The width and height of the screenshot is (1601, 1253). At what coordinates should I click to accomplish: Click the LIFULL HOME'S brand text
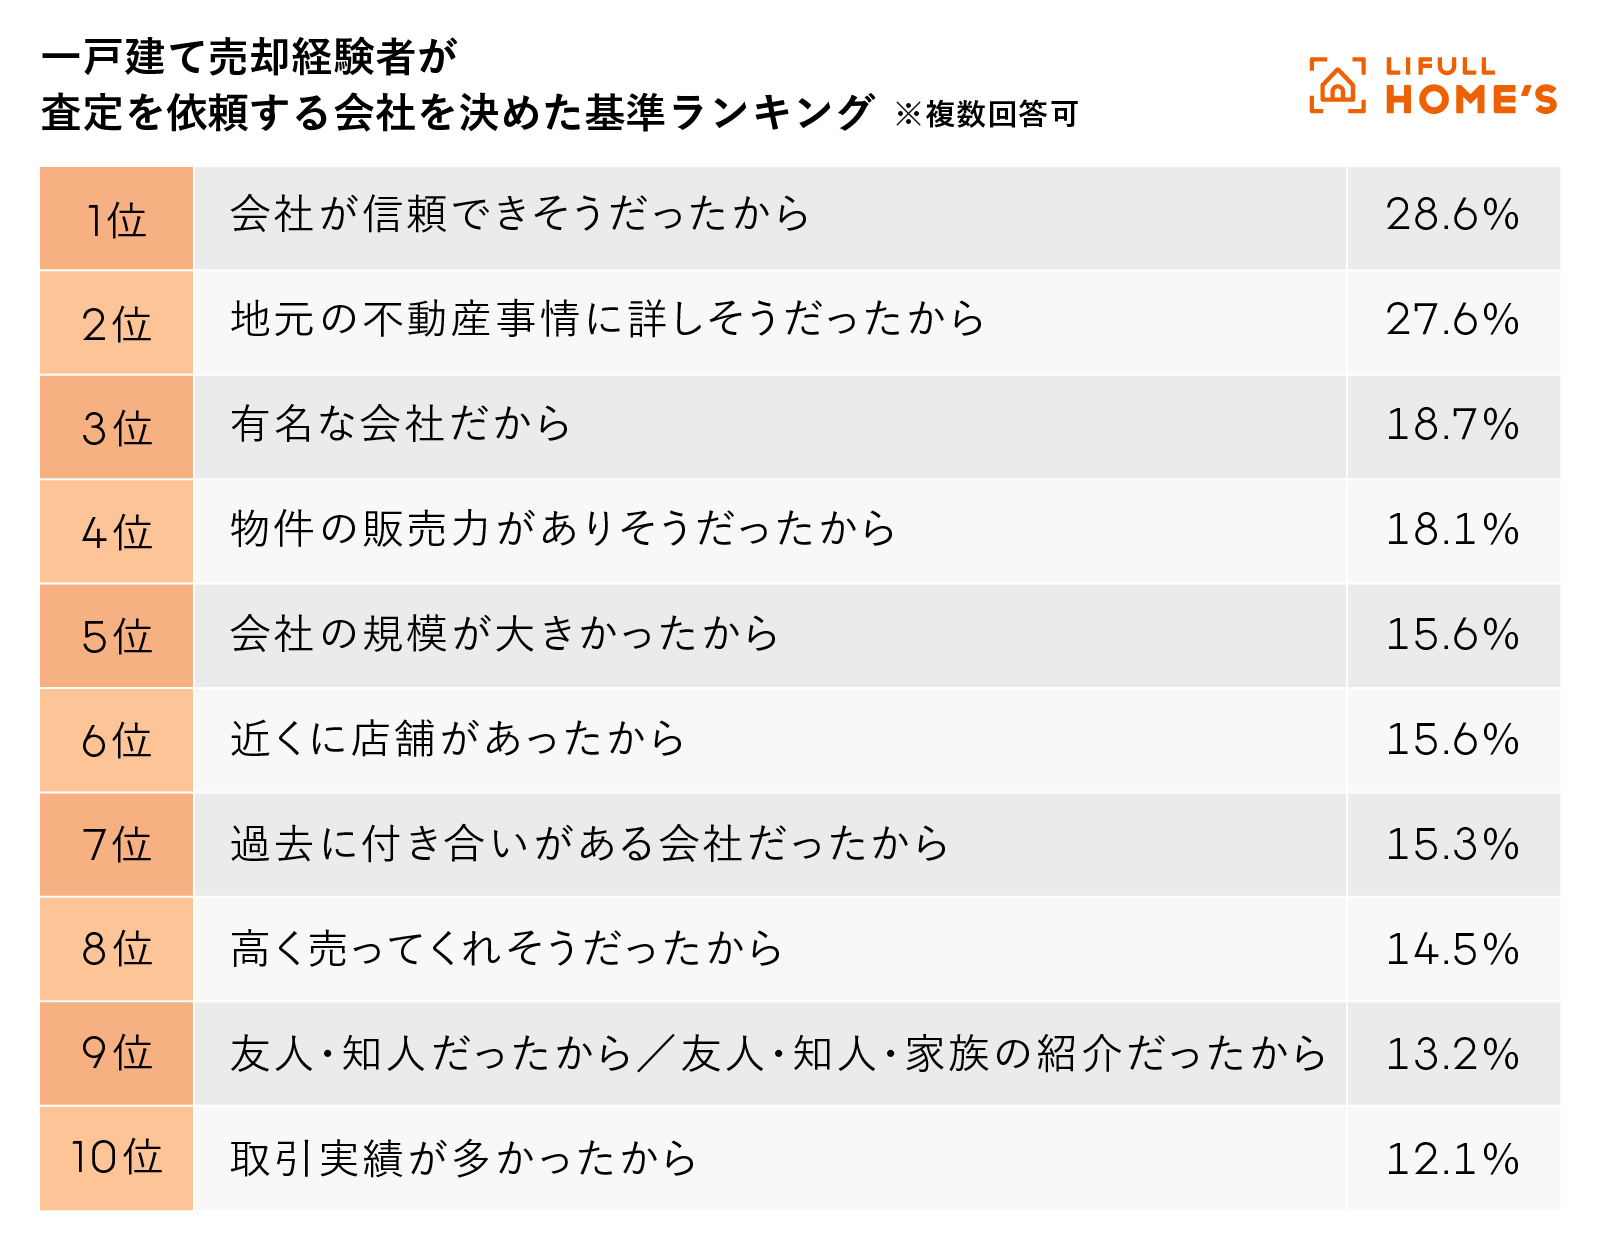[1471, 86]
